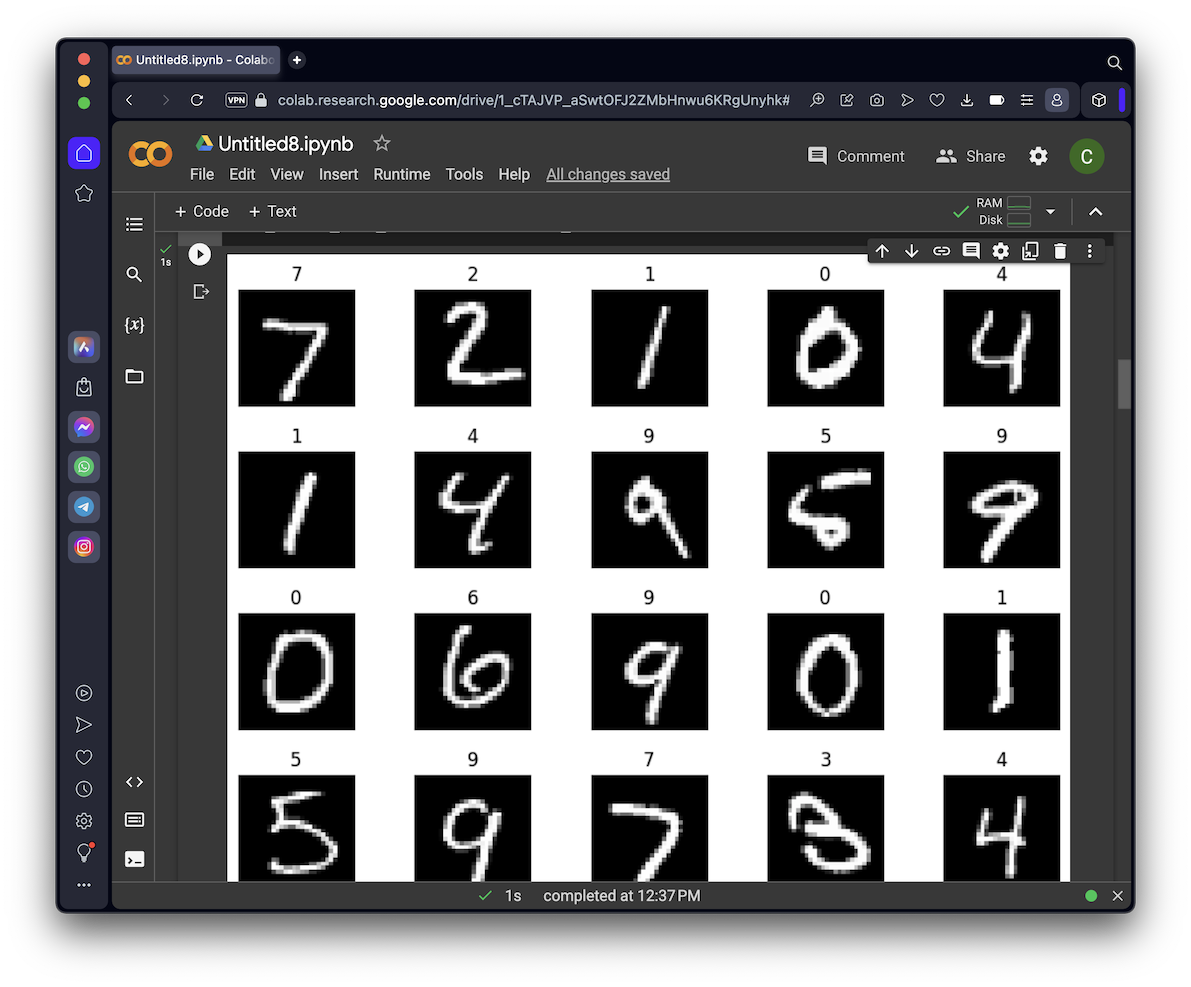Clear cell output icon
This screenshot has height=987, width=1191.
(x=201, y=292)
